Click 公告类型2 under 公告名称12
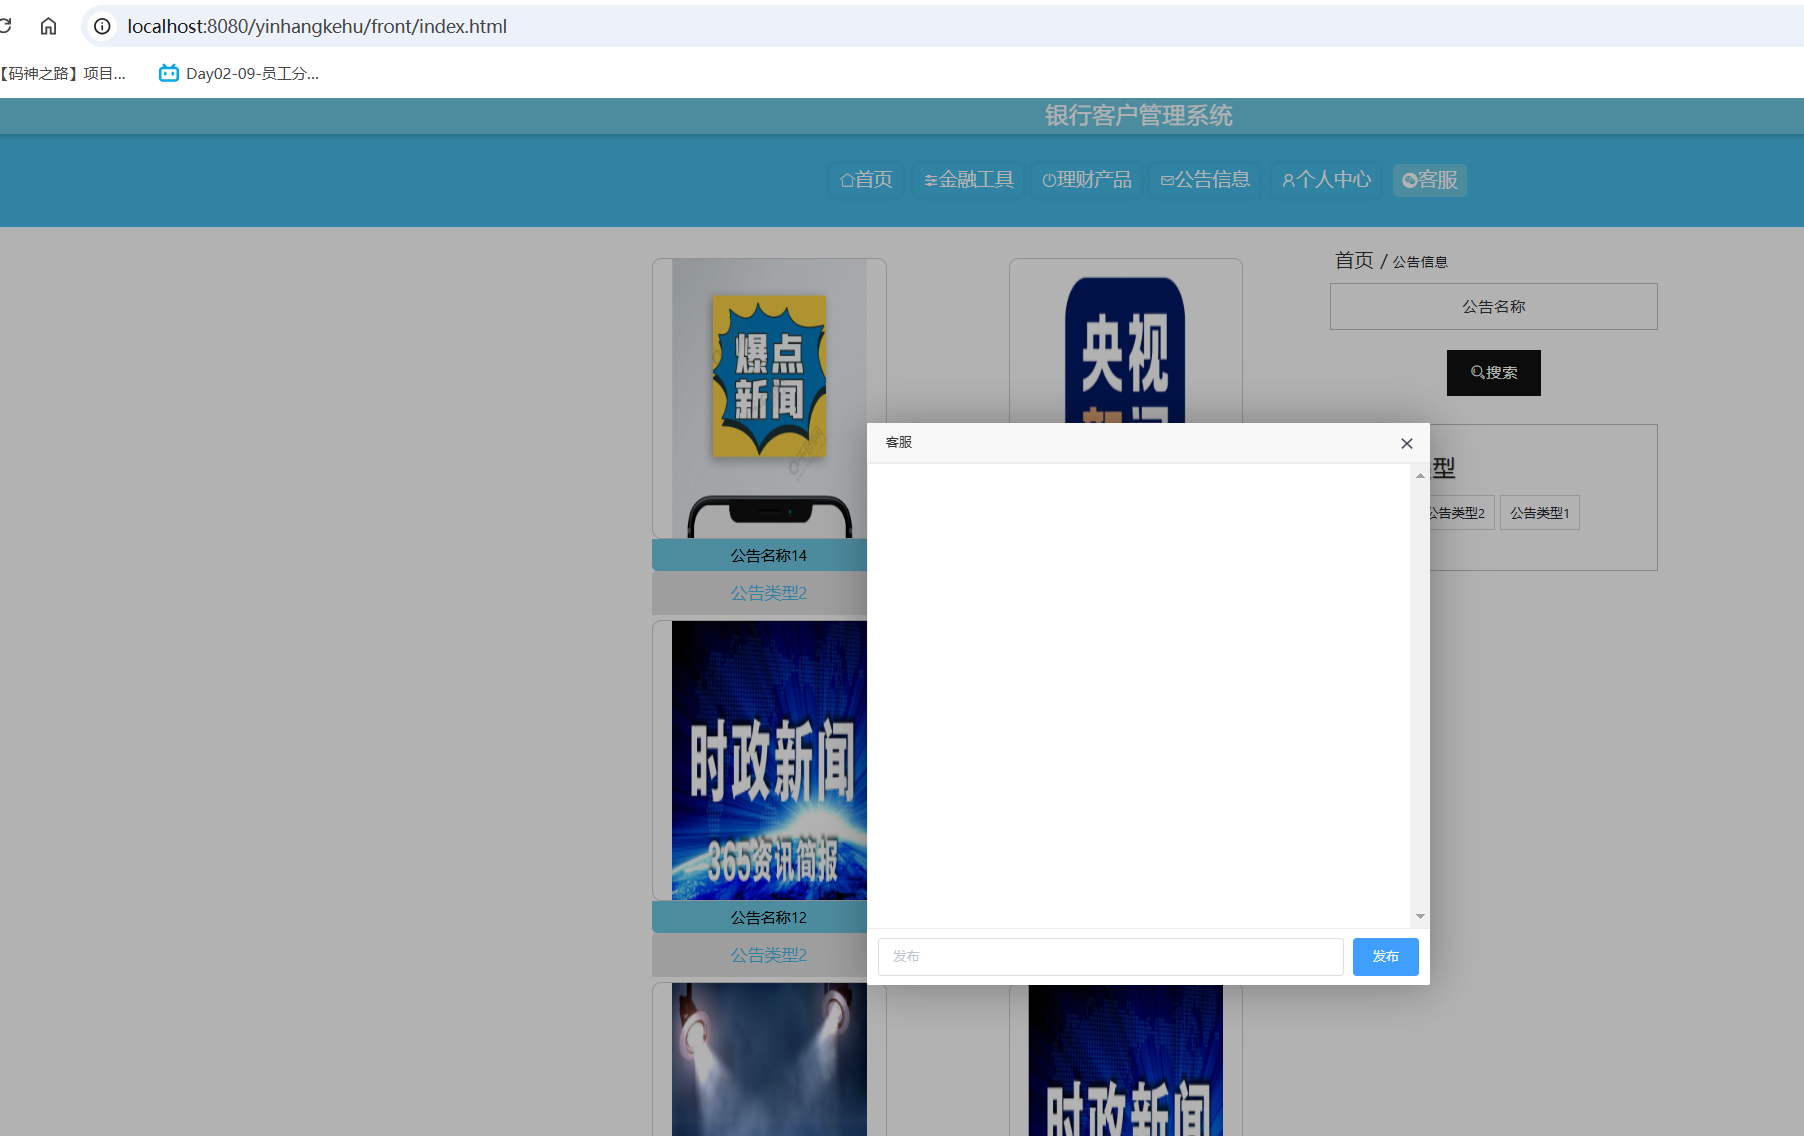The height and width of the screenshot is (1136, 1804). coord(768,955)
